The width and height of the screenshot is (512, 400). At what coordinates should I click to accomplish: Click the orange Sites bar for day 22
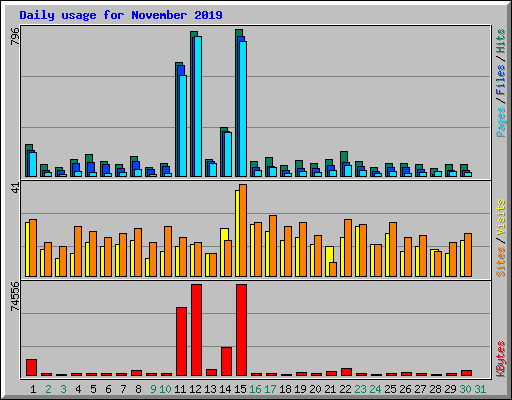click(x=348, y=248)
